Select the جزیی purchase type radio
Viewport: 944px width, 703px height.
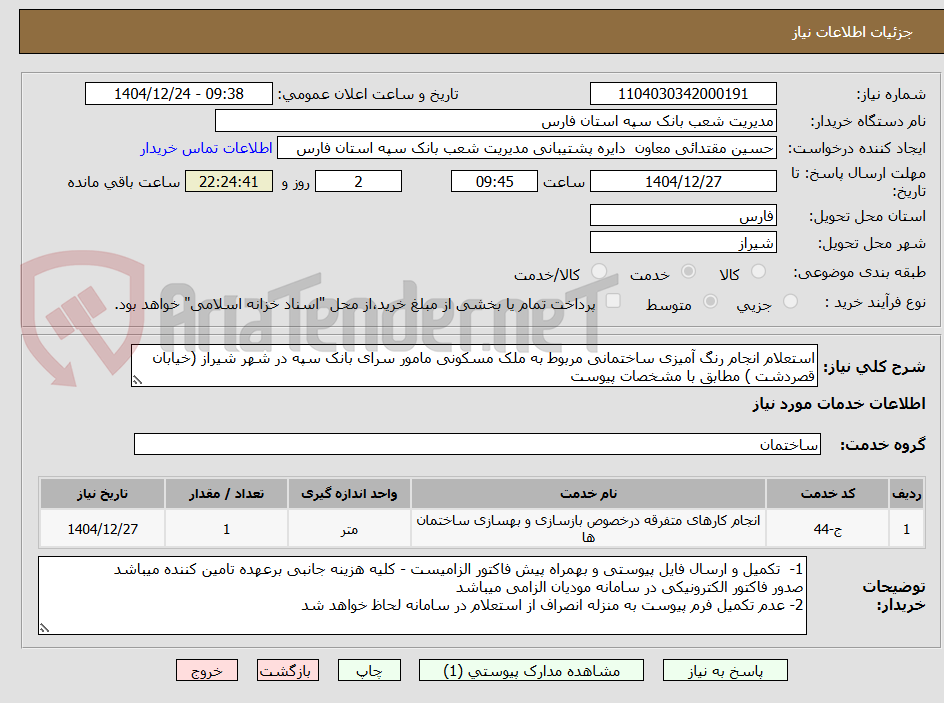click(790, 302)
